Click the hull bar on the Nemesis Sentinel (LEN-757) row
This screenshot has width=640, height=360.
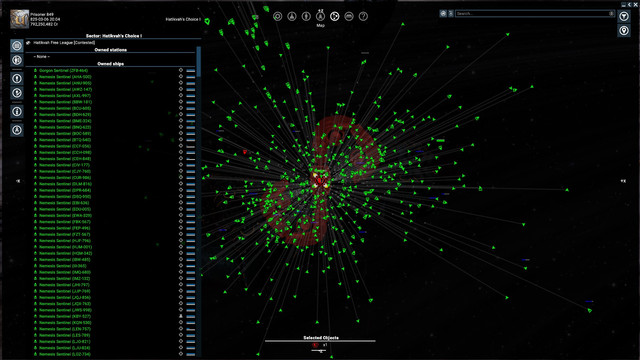191,329
